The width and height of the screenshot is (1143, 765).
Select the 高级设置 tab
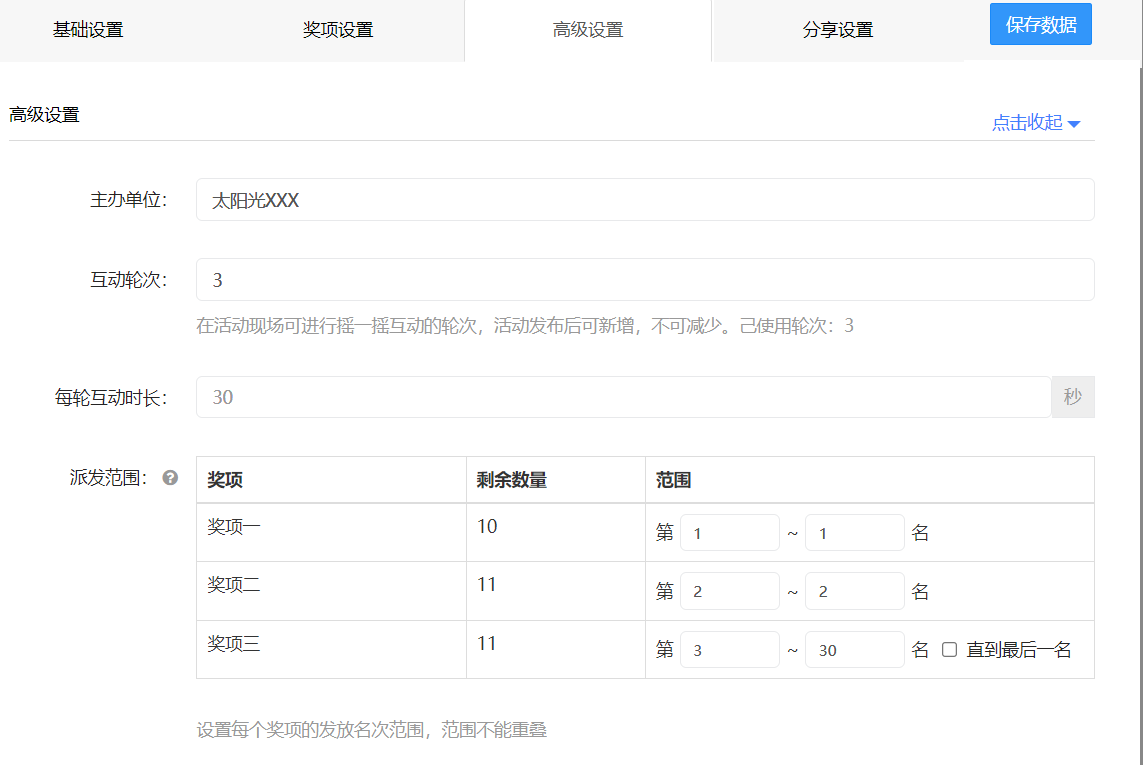coord(587,30)
